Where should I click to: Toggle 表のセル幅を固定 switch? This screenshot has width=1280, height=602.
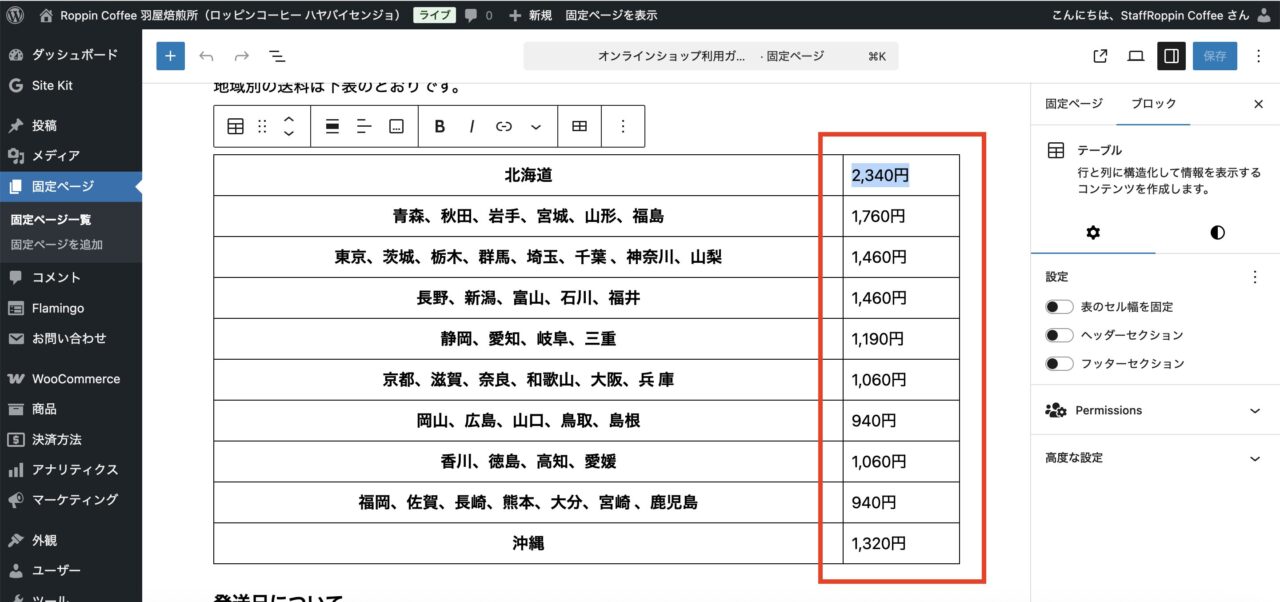tap(1059, 307)
